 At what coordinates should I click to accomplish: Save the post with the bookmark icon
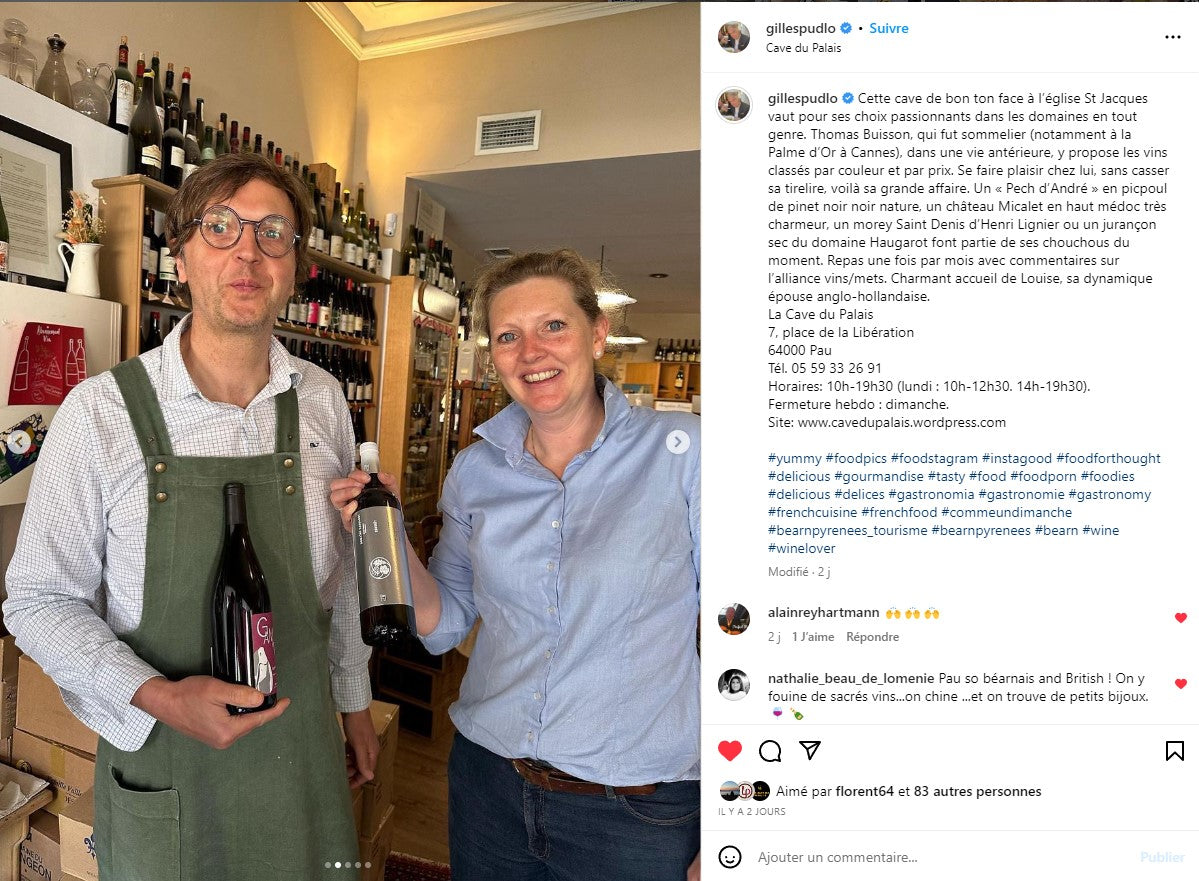(1175, 751)
